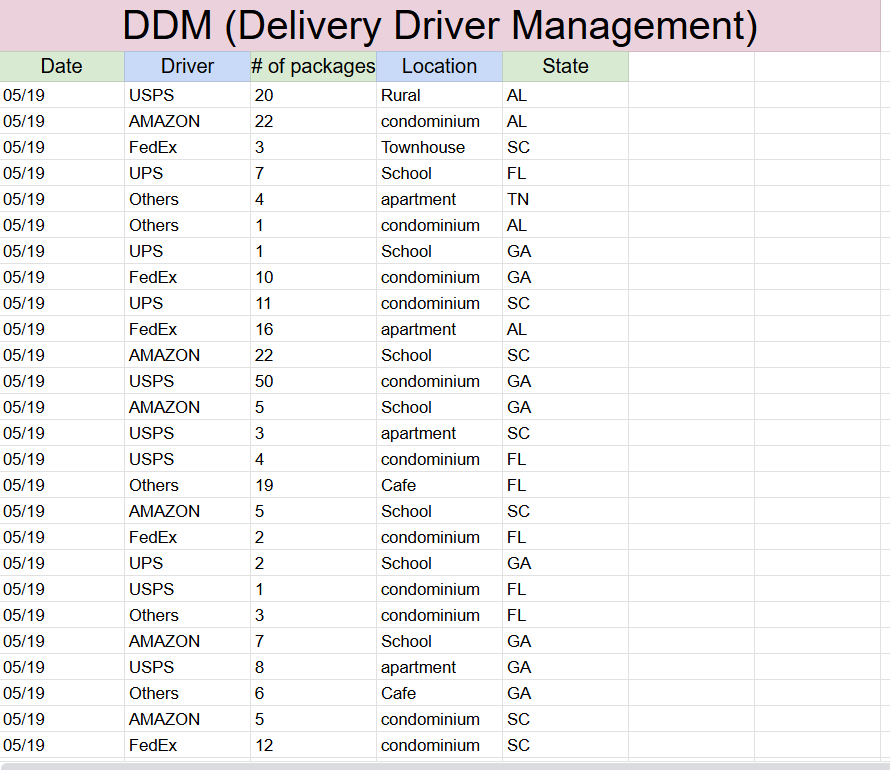The height and width of the screenshot is (770, 890).
Task: Select 'apartment' in FedEx 16-package row
Action: point(439,329)
